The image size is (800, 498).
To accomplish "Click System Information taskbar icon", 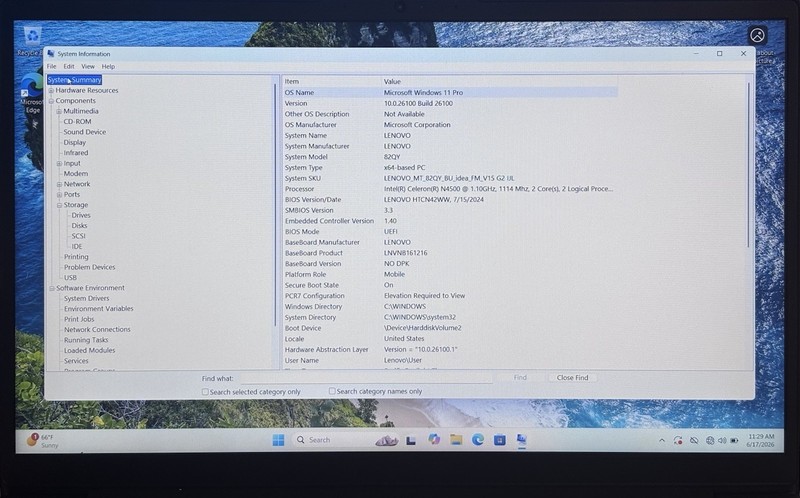I will point(521,439).
